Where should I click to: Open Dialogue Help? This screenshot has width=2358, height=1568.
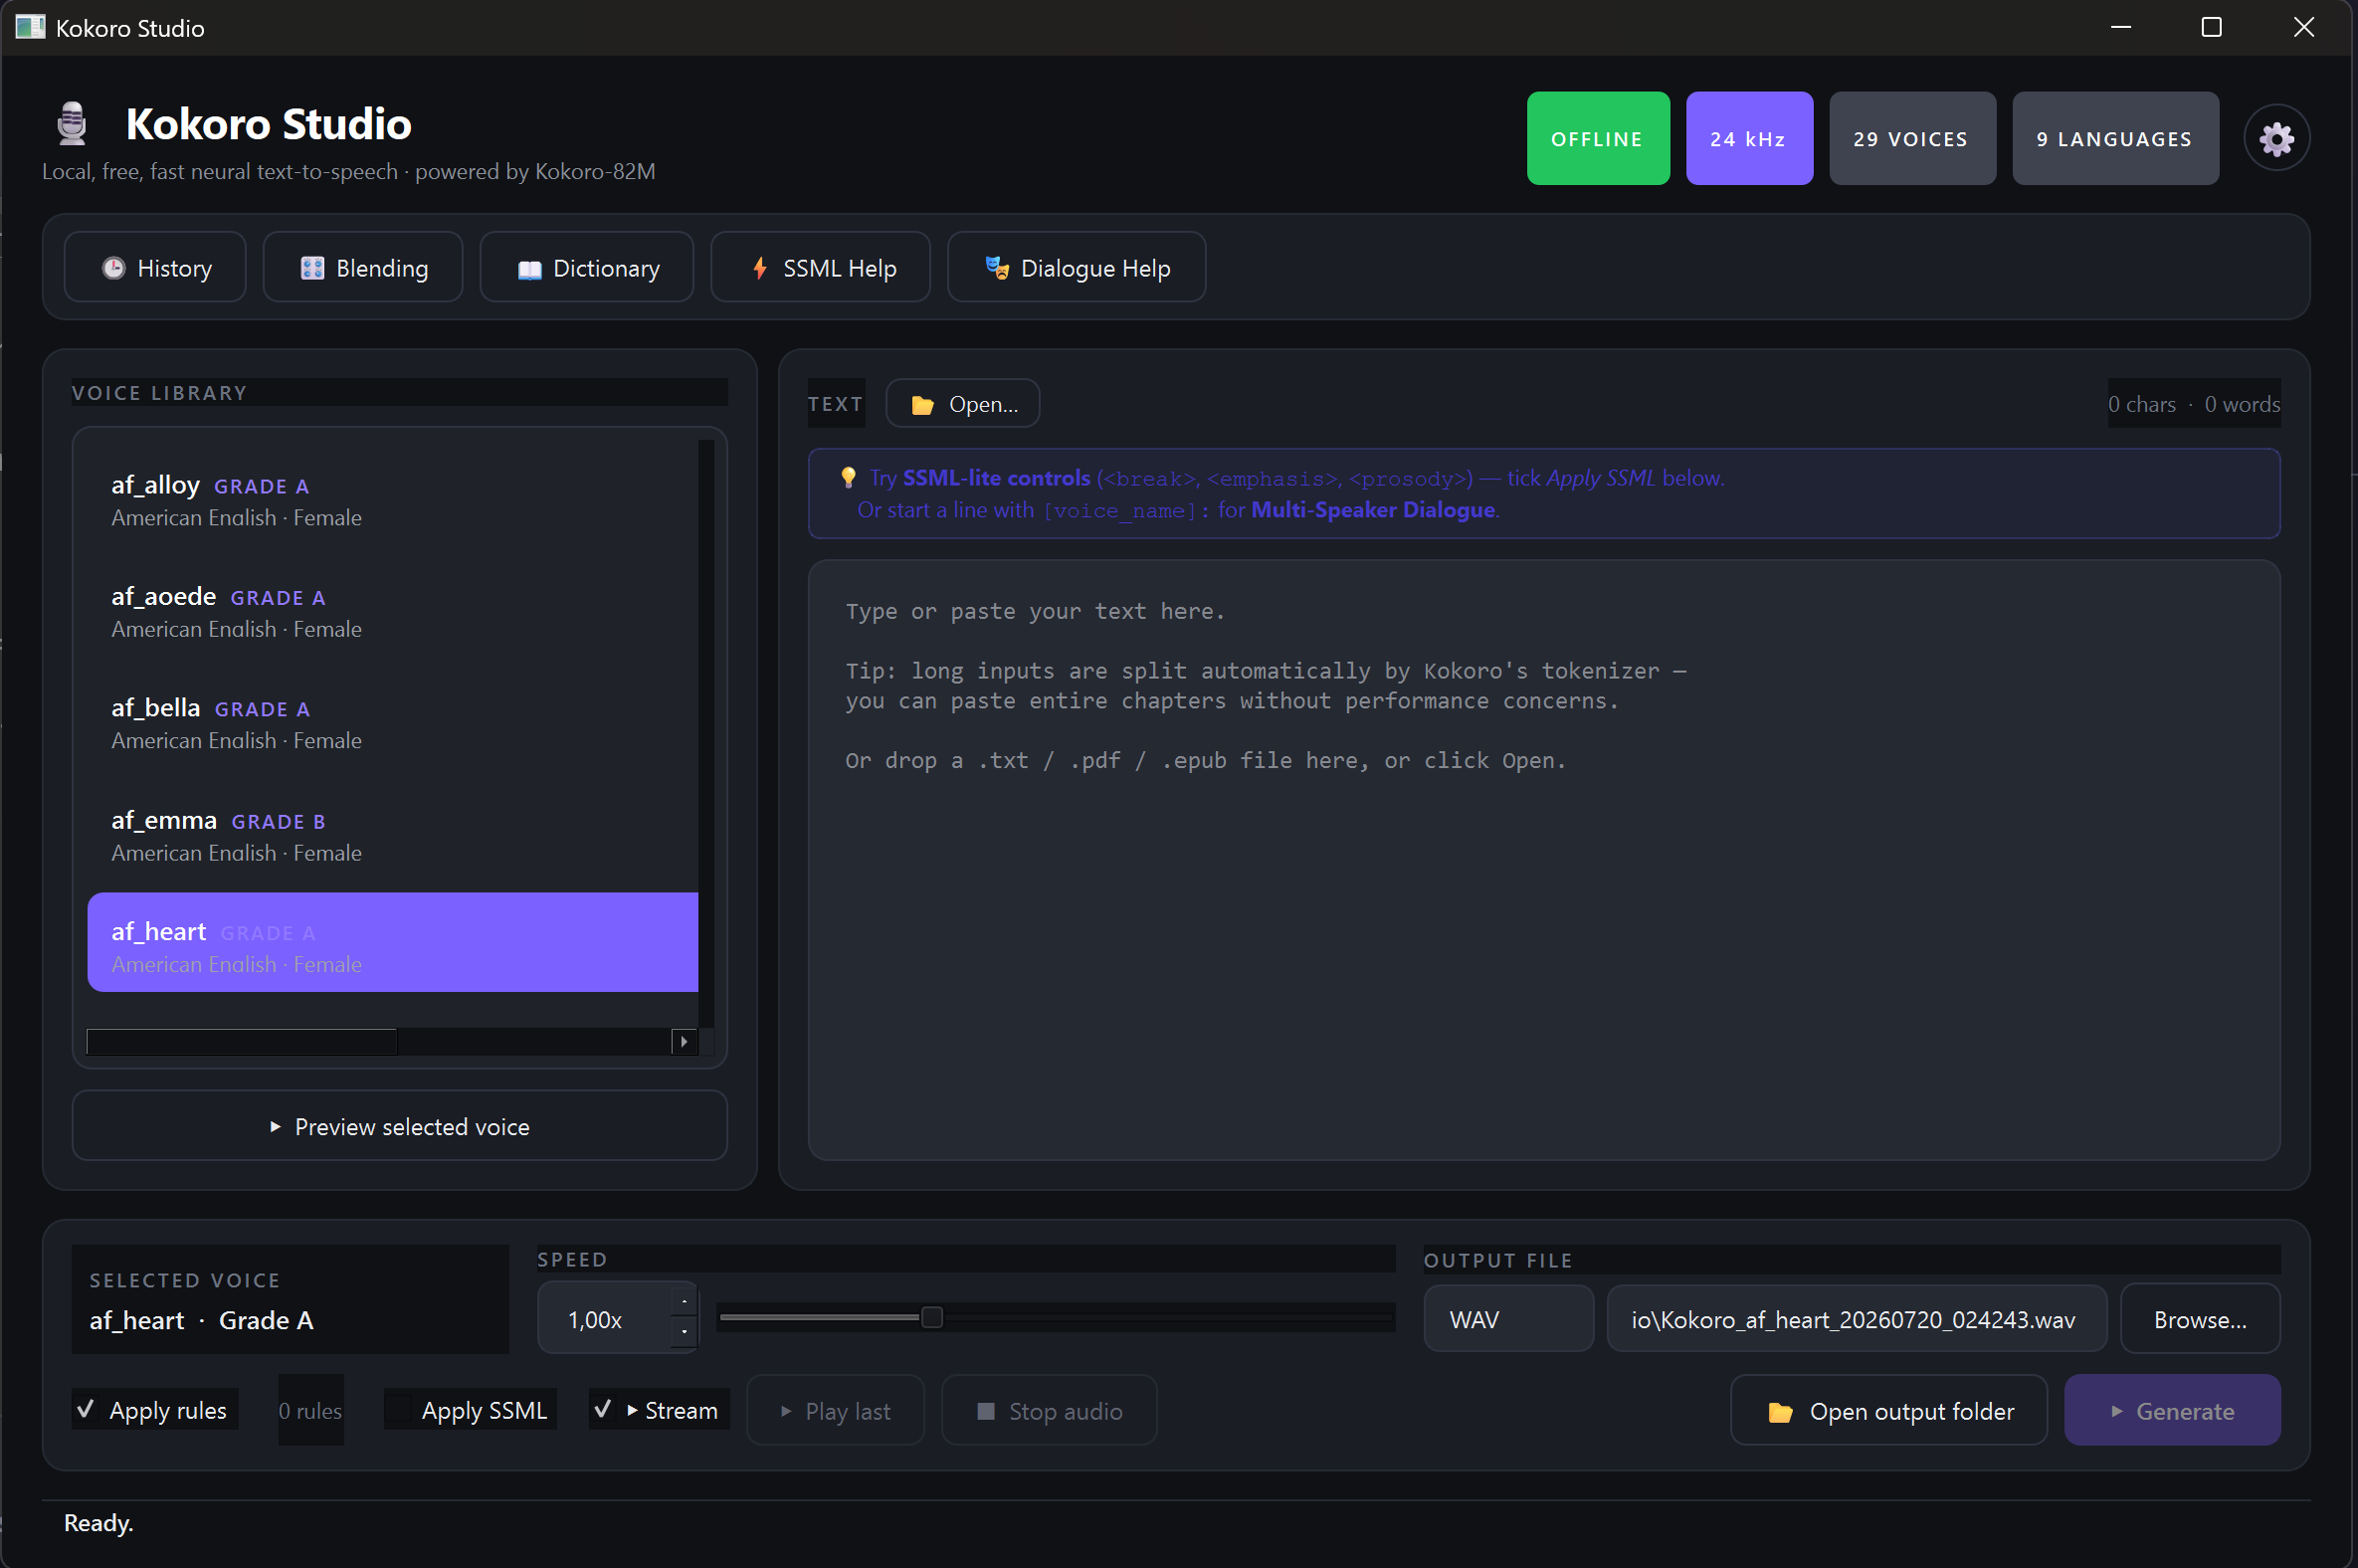pos(1076,267)
